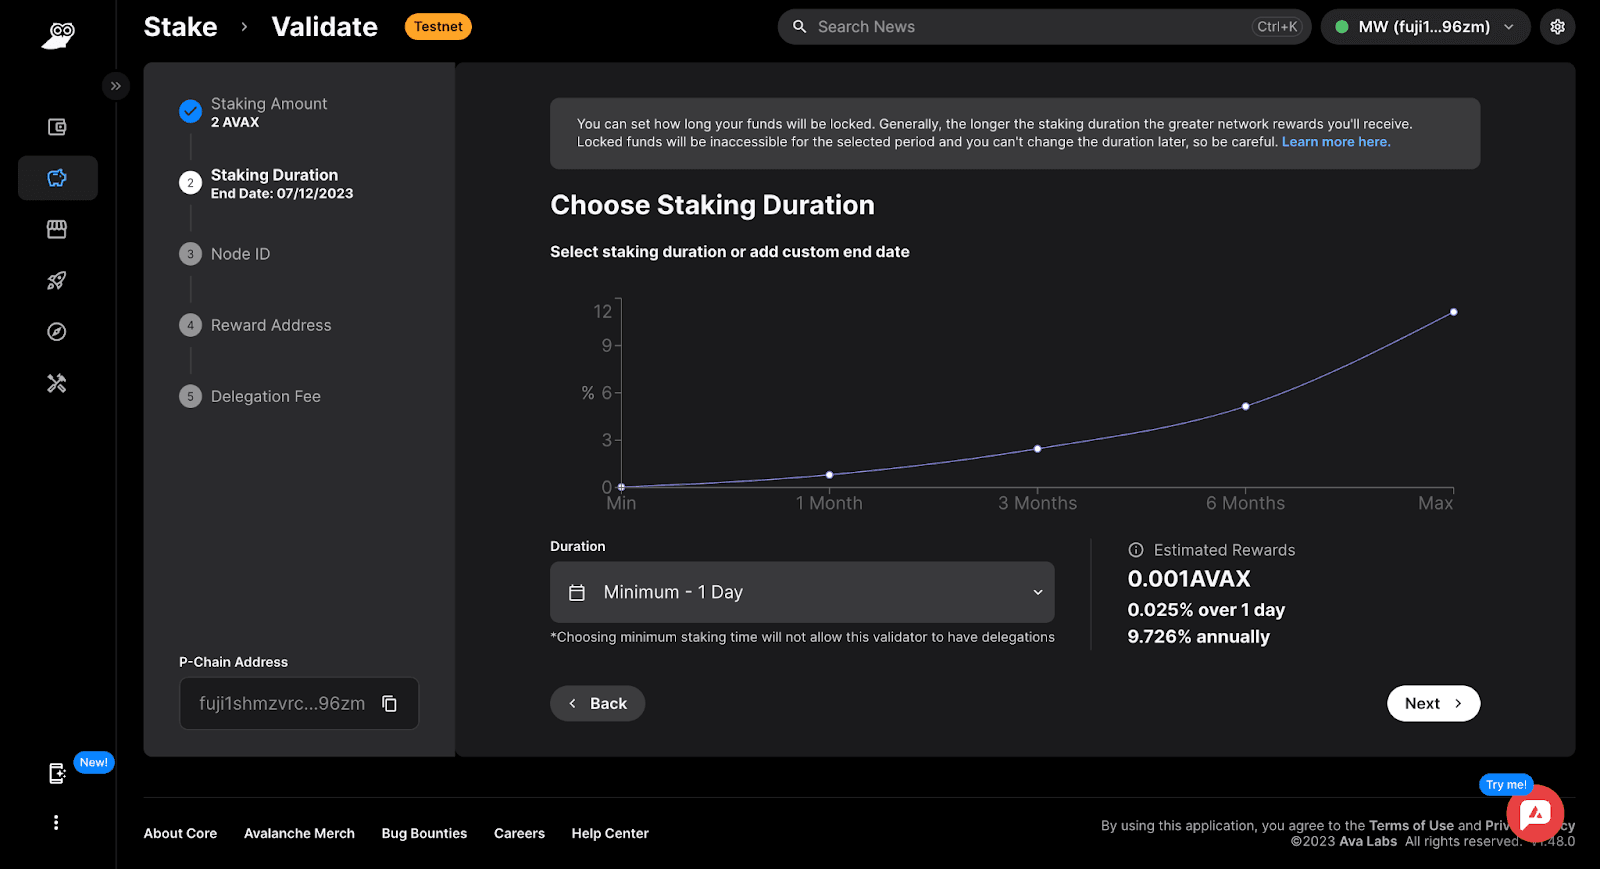Screen dimensions: 1600x869
Task: Open the wallet portfolio sidebar icon
Action: [57, 127]
